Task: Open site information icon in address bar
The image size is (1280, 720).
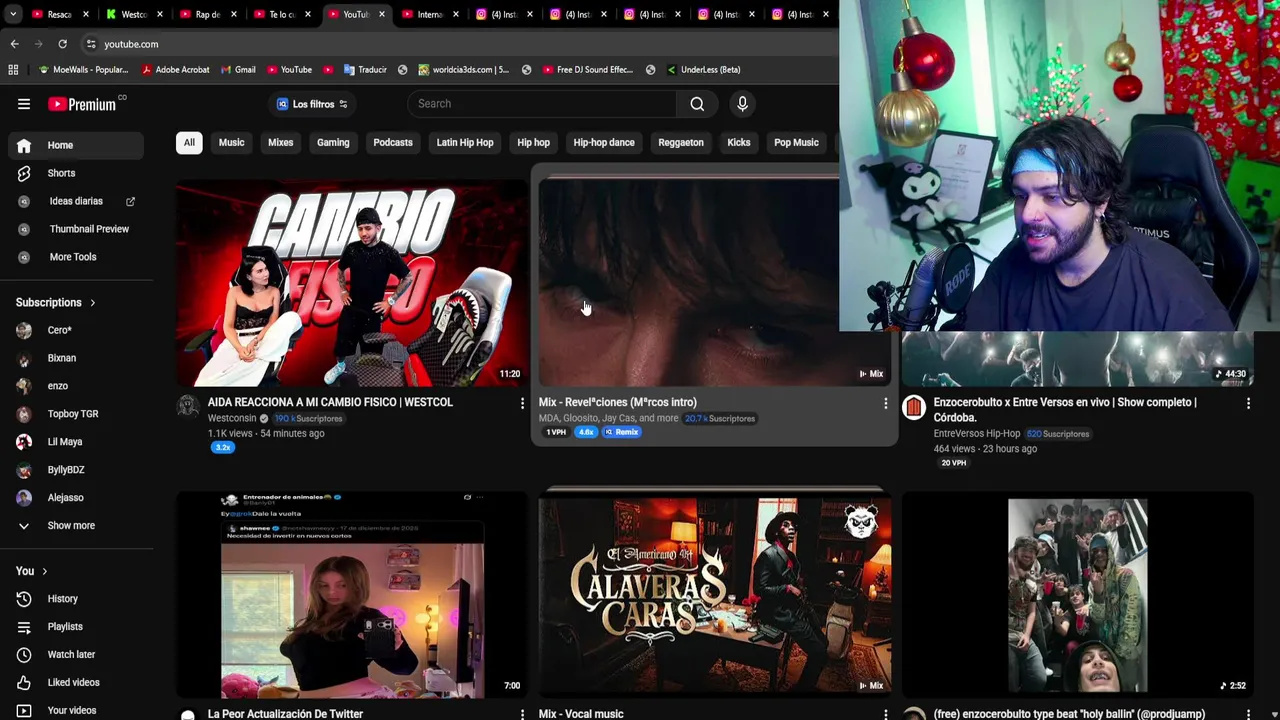Action: [x=91, y=44]
